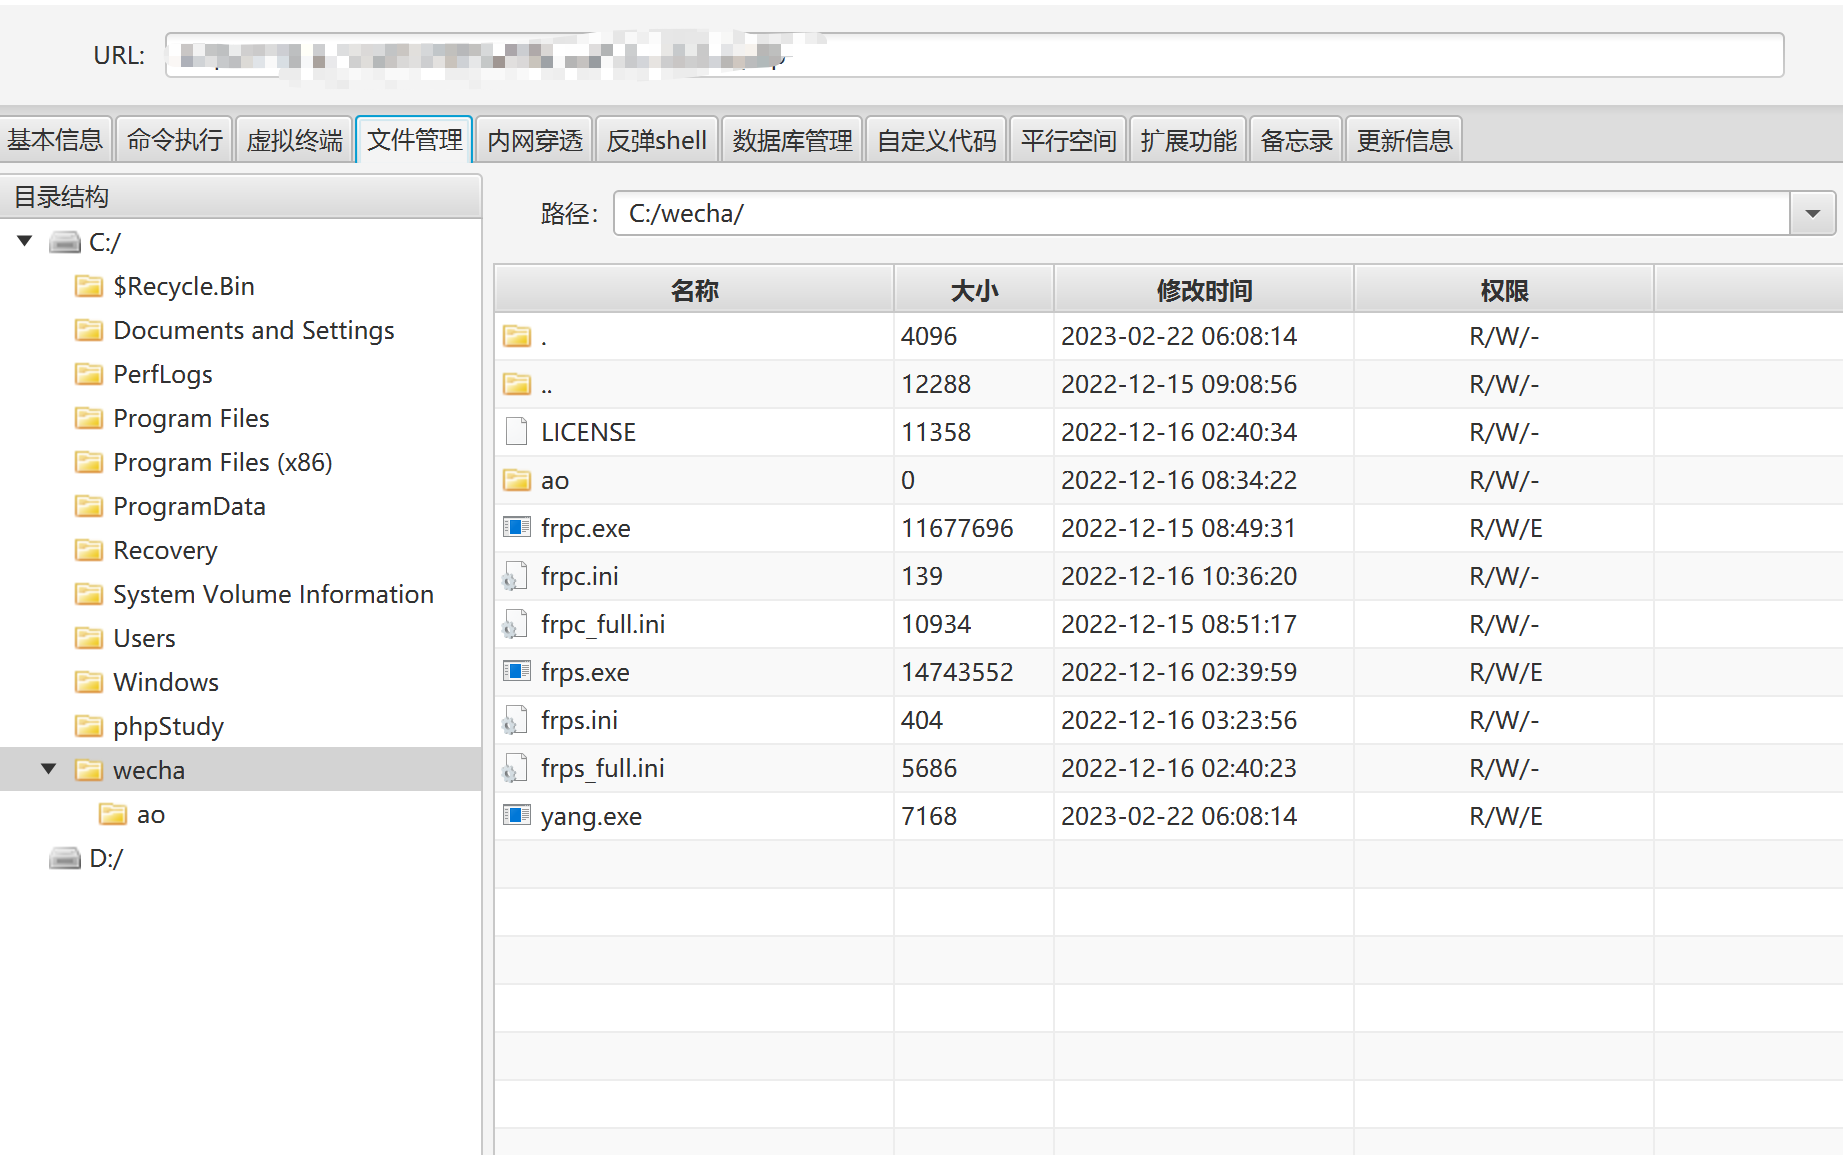The width and height of the screenshot is (1843, 1155).
Task: Switch to the 反弹shell tab
Action: [657, 140]
